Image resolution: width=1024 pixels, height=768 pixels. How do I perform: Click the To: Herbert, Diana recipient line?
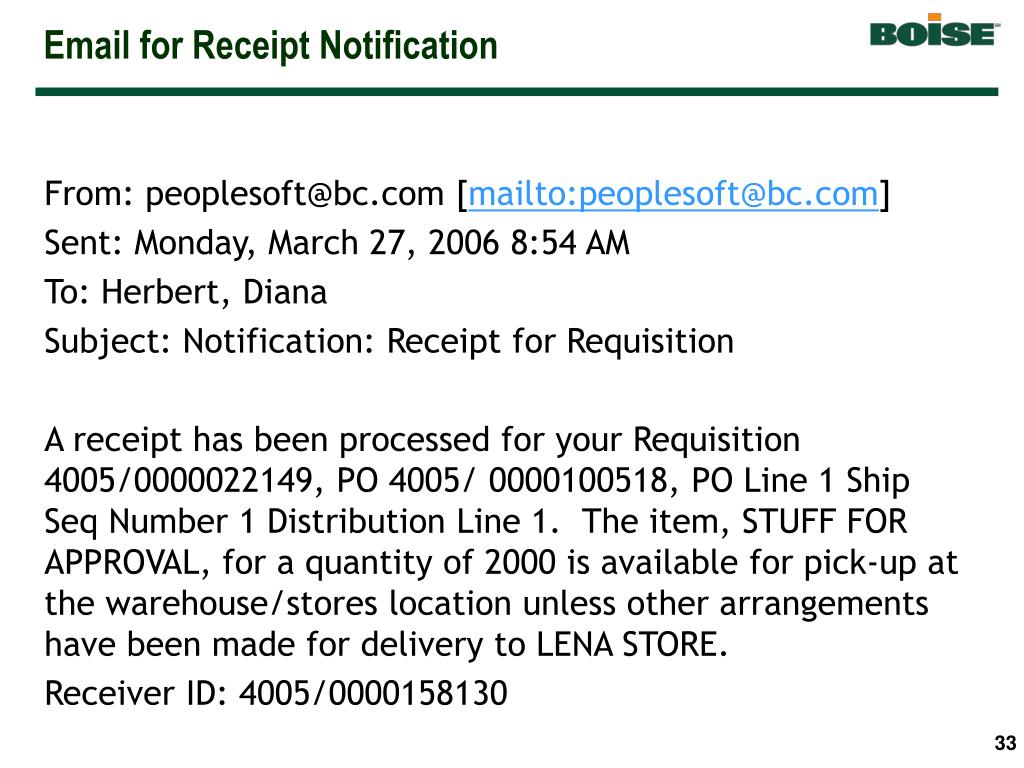coord(185,293)
